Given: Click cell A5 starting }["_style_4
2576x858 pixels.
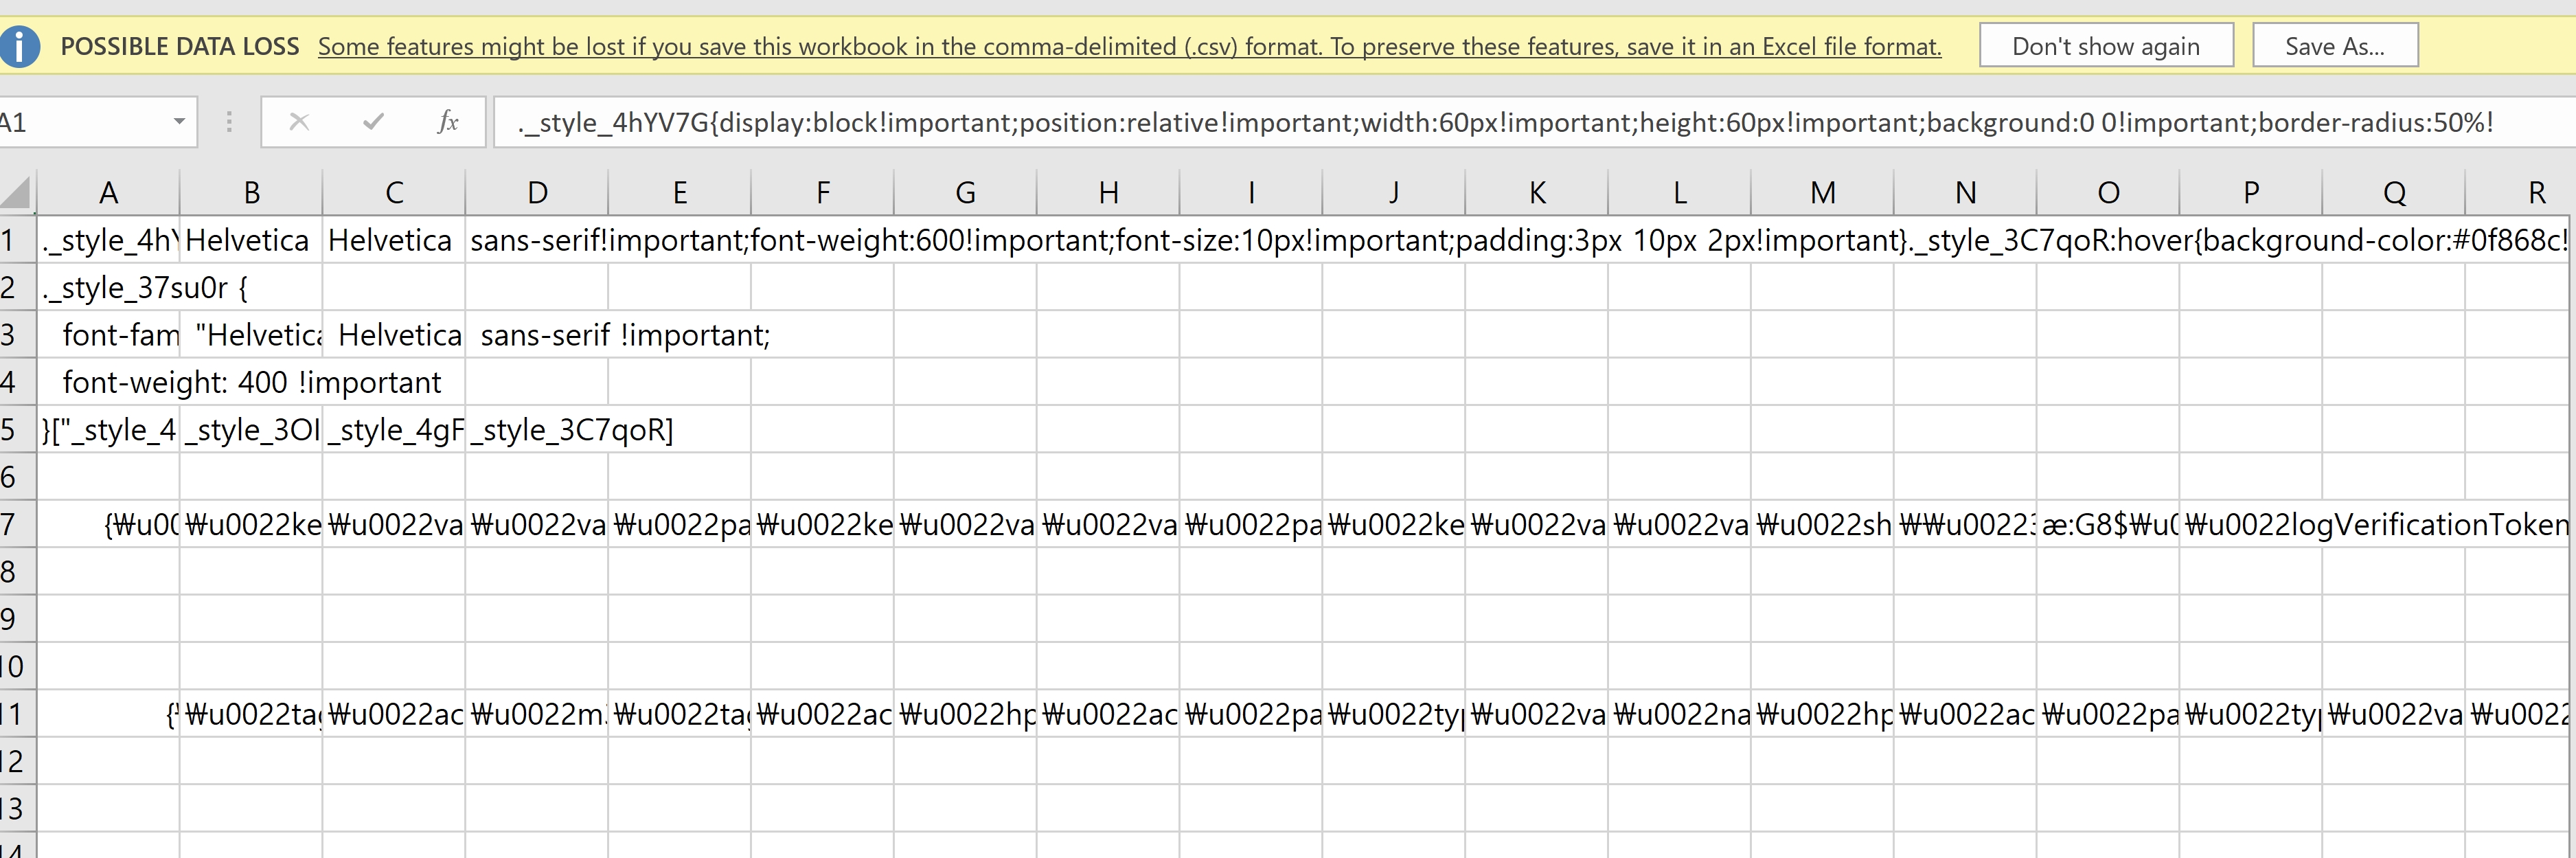Looking at the screenshot, I should pyautogui.click(x=109, y=430).
